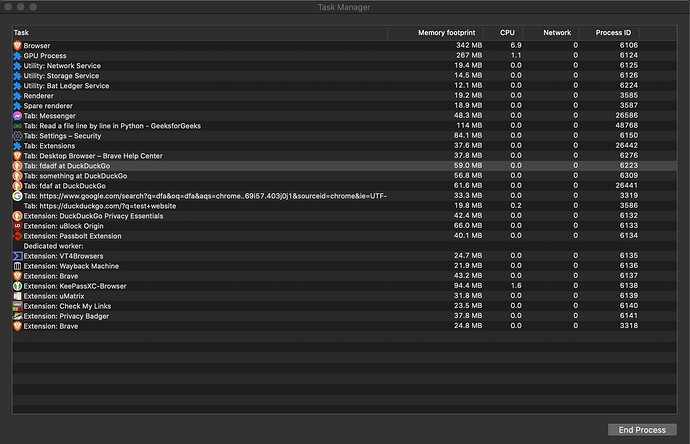Click the 267 MB memory value for GPU Process
Image resolution: width=690 pixels, height=444 pixels.
coord(469,55)
